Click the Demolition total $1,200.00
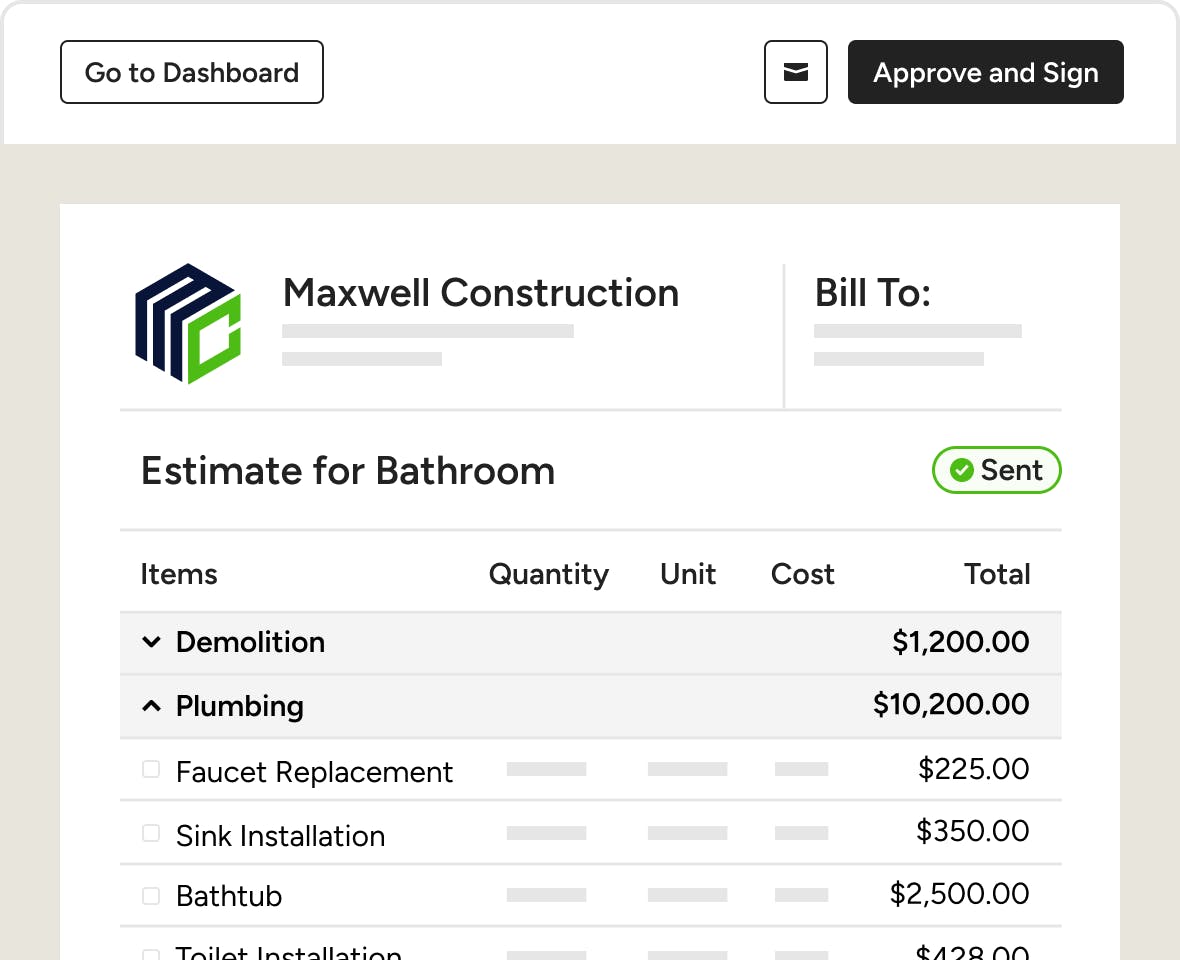Viewport: 1180px width, 960px height. 960,642
